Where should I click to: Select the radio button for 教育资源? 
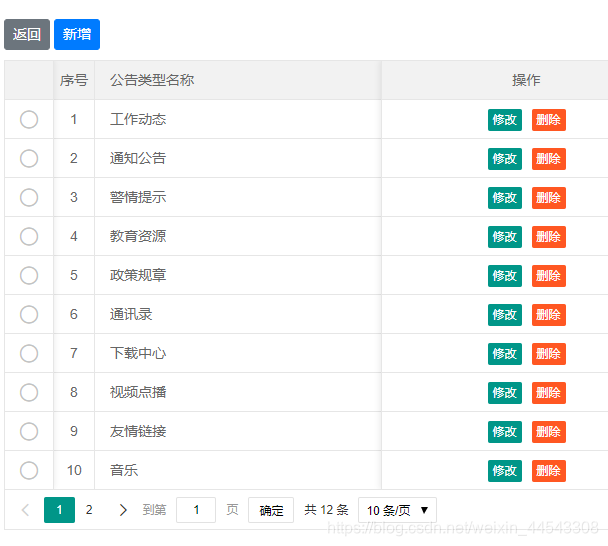pos(29,237)
